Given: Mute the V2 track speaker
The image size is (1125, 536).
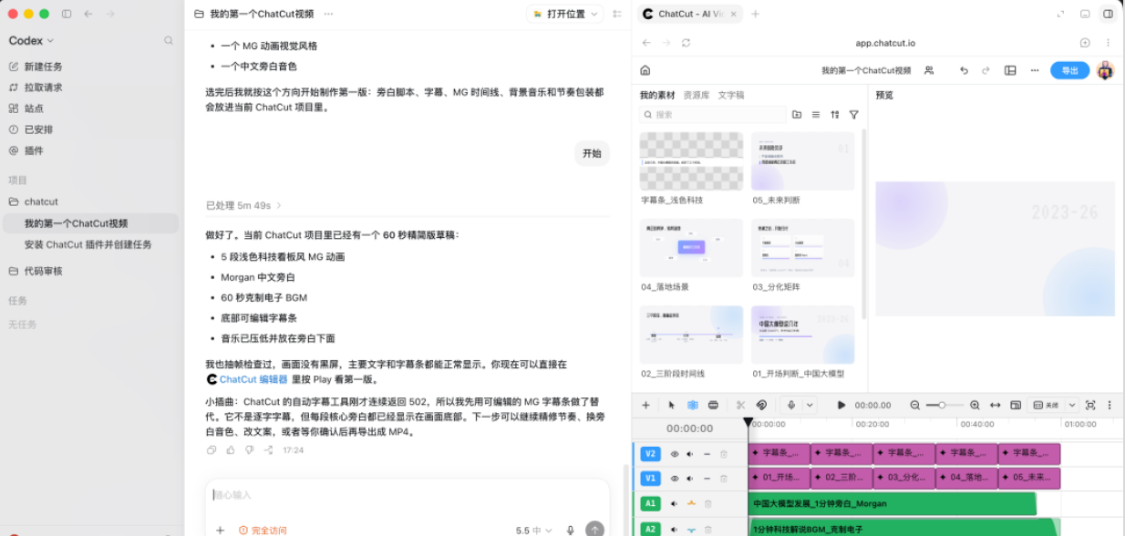Looking at the screenshot, I should pyautogui.click(x=690, y=454).
